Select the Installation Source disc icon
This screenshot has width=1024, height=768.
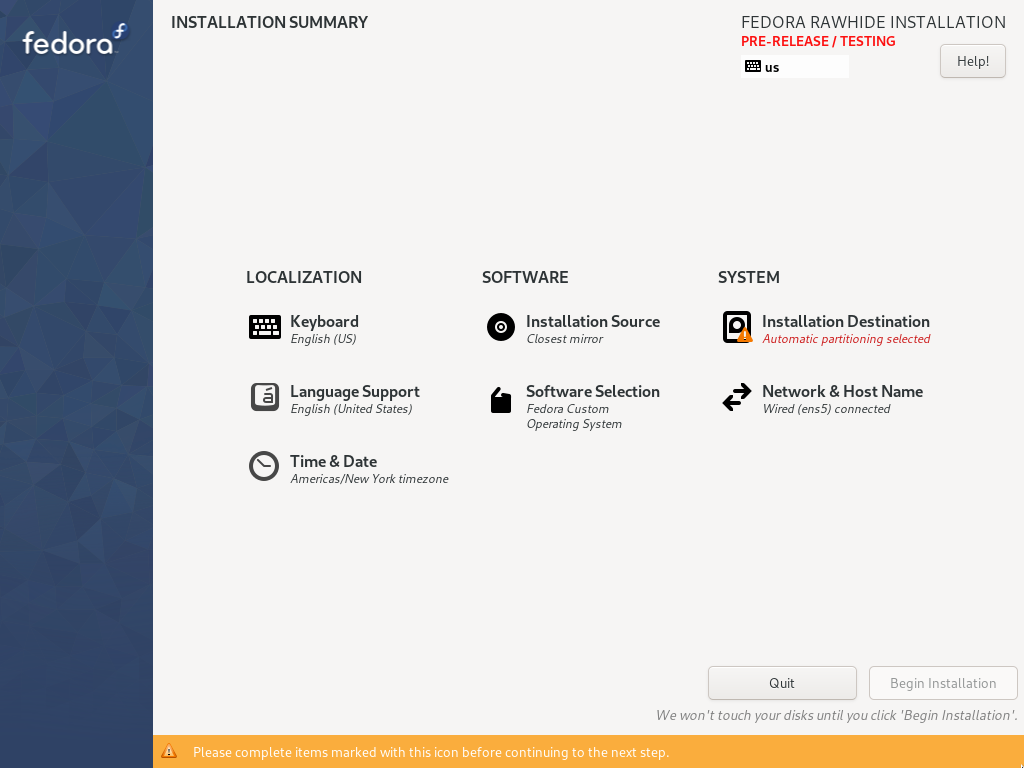click(x=501, y=327)
